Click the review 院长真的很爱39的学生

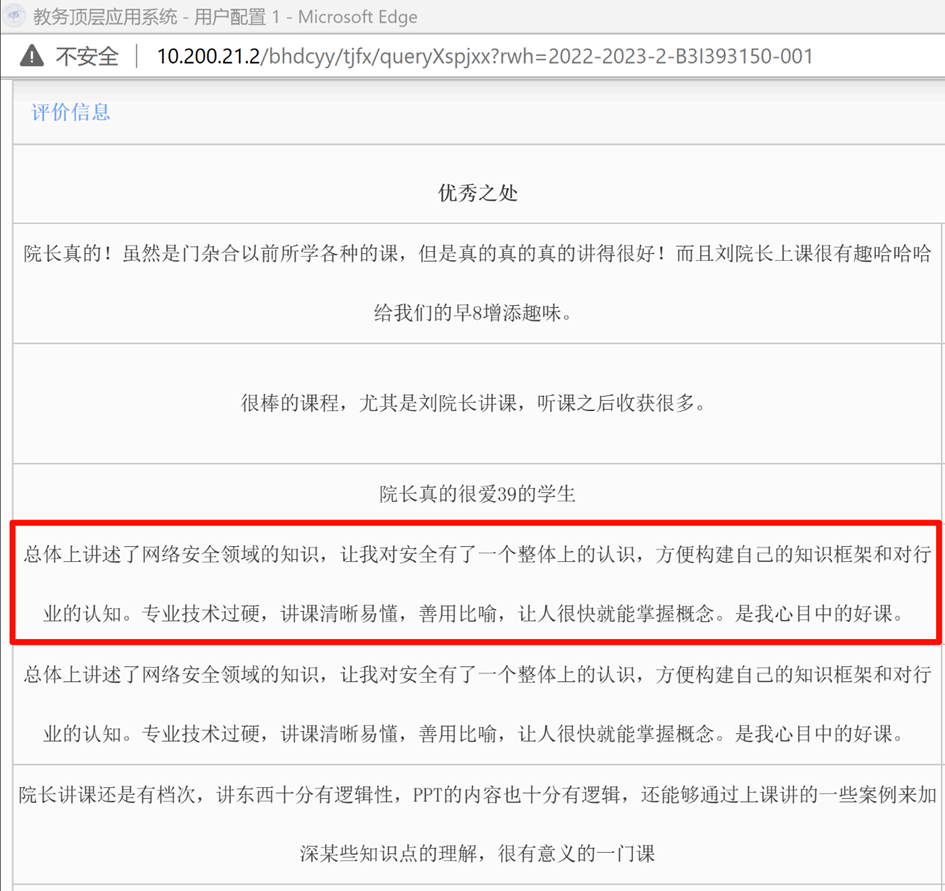click(x=477, y=494)
